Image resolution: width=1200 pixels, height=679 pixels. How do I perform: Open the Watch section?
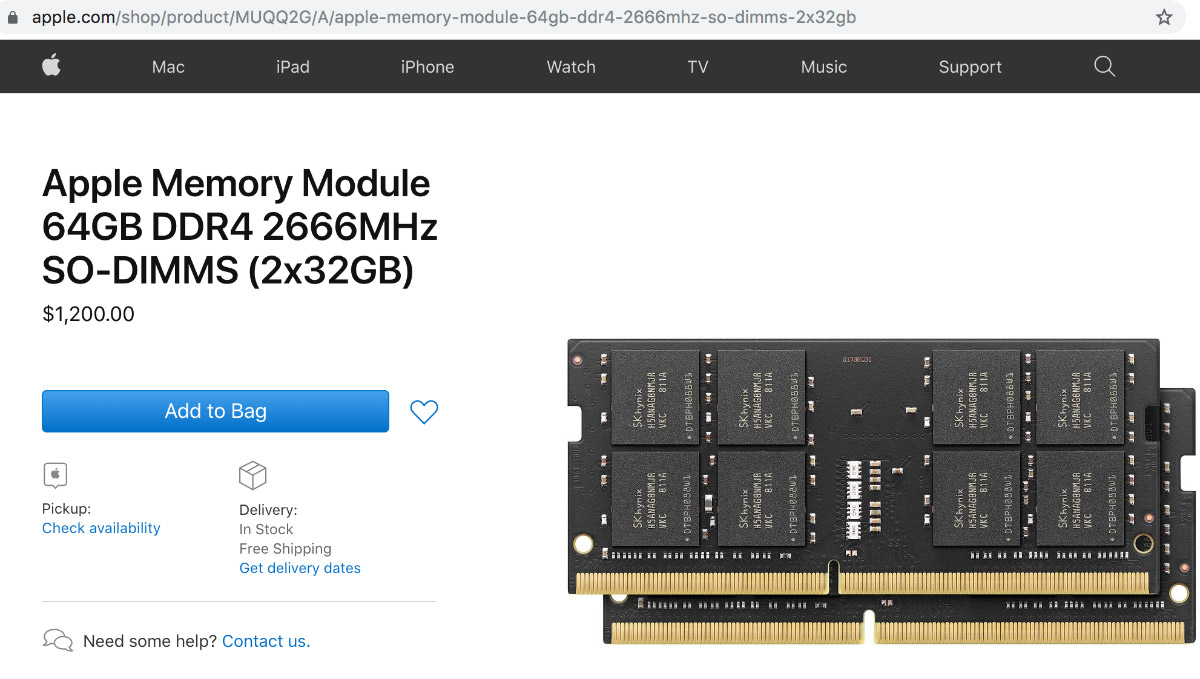[x=571, y=67]
